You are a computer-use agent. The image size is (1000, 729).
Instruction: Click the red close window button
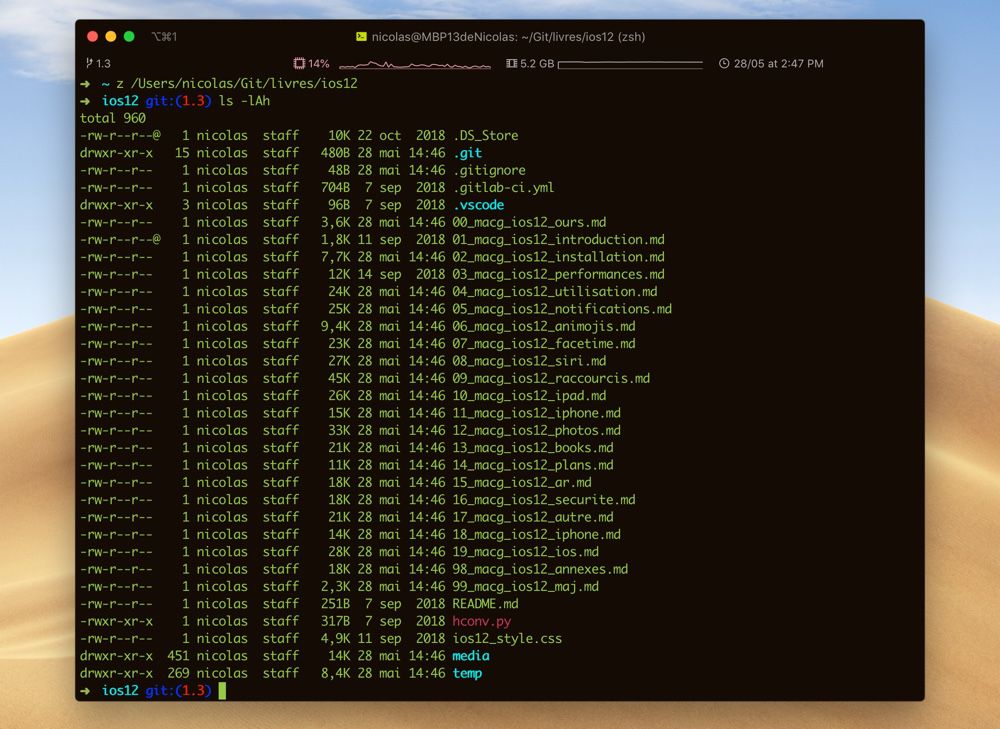92,36
